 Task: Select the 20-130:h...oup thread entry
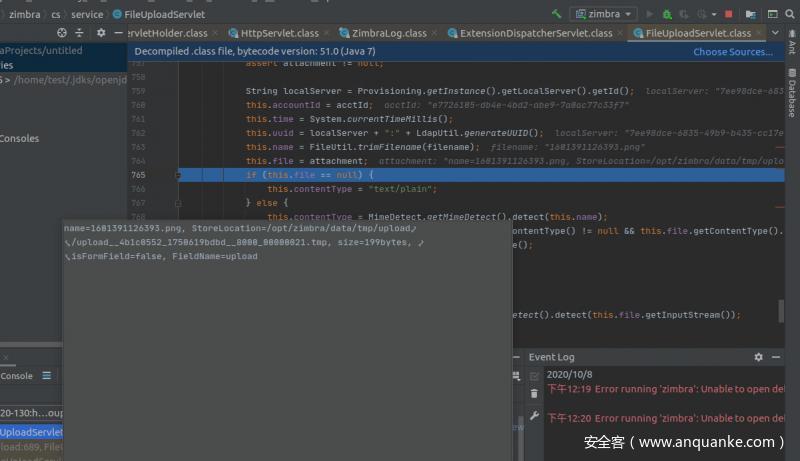coord(31,413)
